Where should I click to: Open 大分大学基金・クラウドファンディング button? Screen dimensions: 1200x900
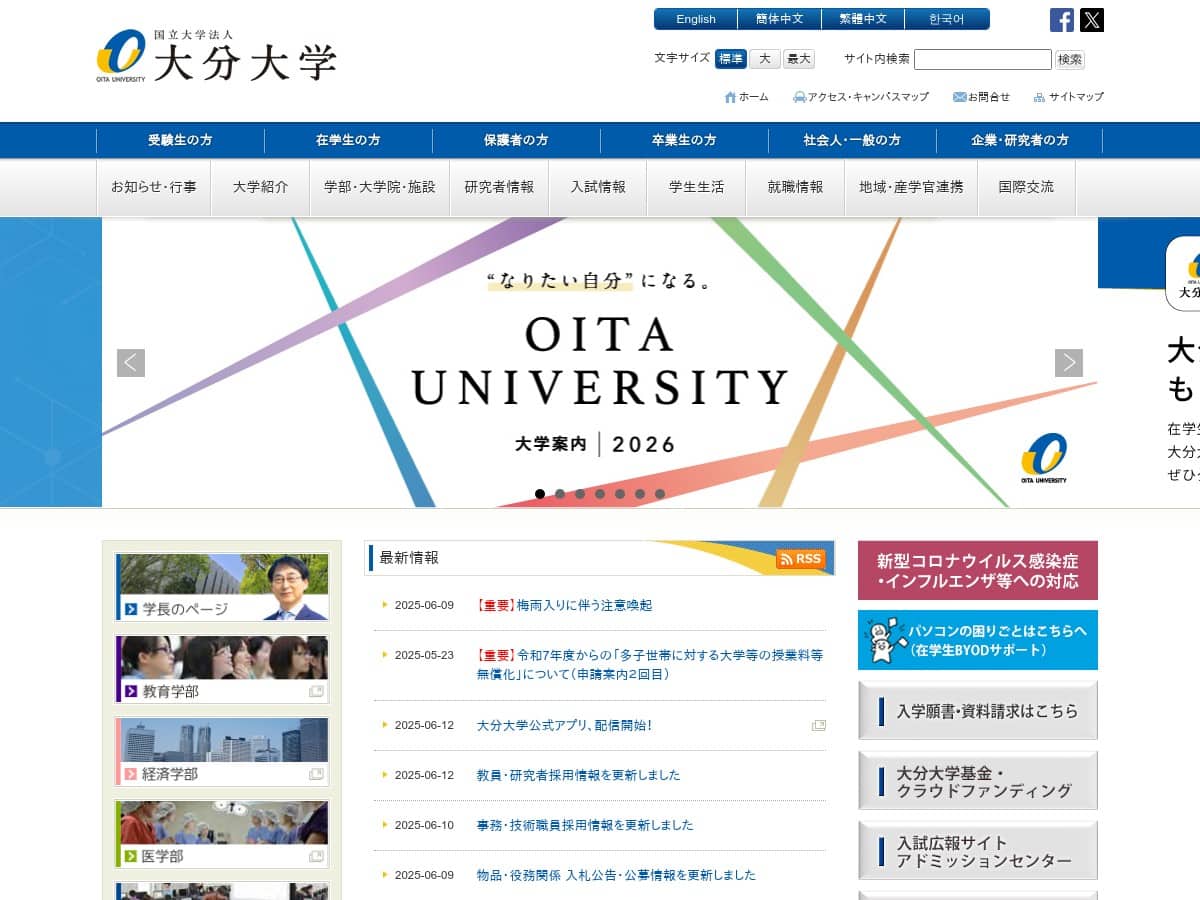coord(978,781)
